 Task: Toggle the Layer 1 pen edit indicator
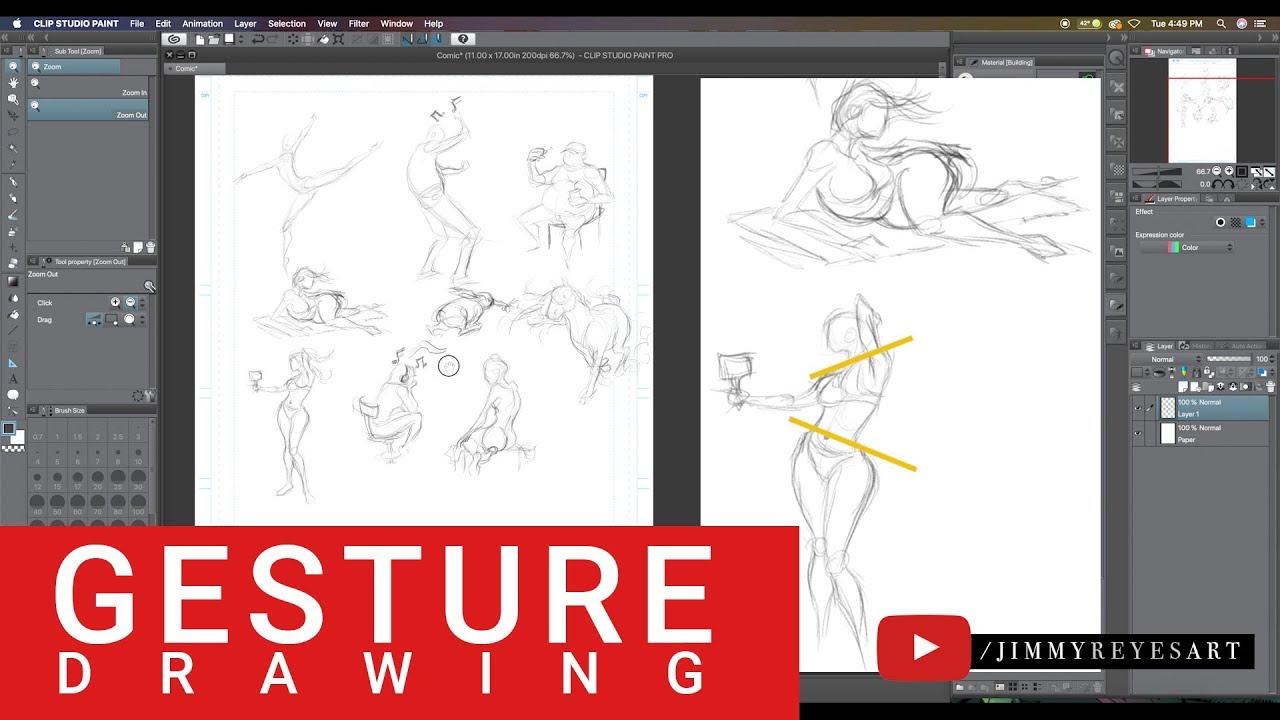pos(1151,408)
